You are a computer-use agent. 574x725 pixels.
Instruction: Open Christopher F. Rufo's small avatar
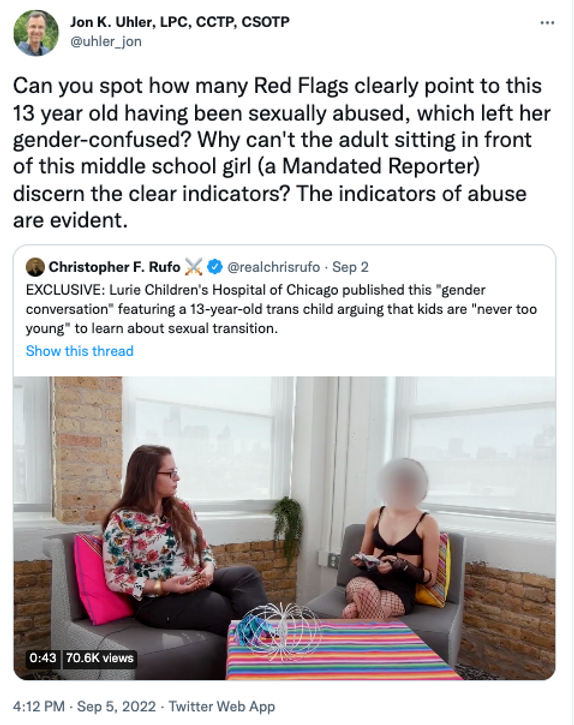point(35,267)
